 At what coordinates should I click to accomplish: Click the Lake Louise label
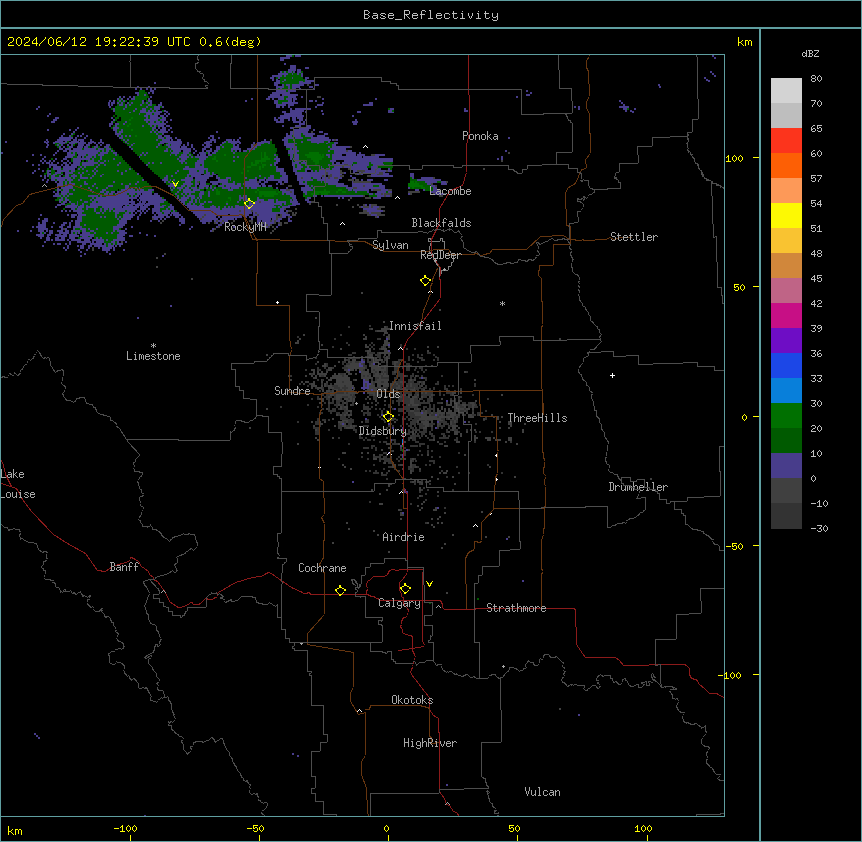point(18,484)
